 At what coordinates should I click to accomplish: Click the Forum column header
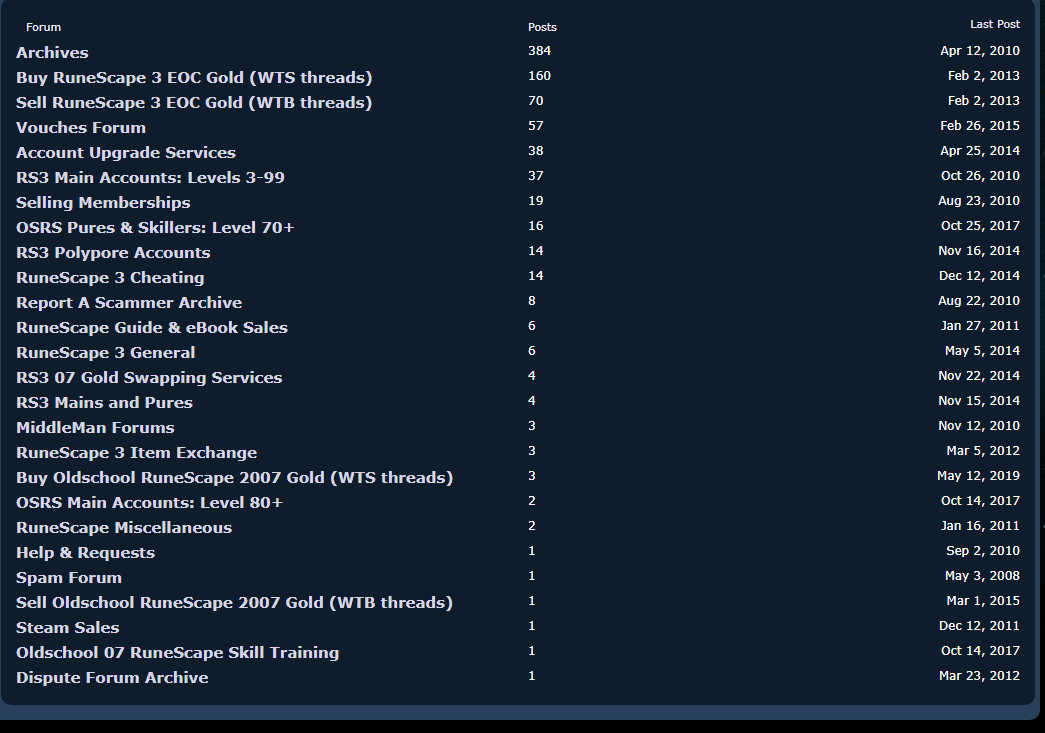tap(43, 27)
